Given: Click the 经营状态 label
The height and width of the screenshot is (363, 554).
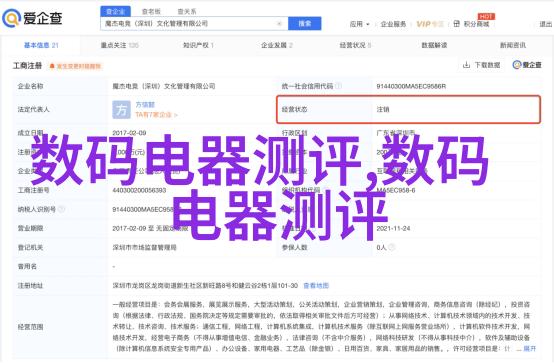Looking at the screenshot, I should pos(294,110).
